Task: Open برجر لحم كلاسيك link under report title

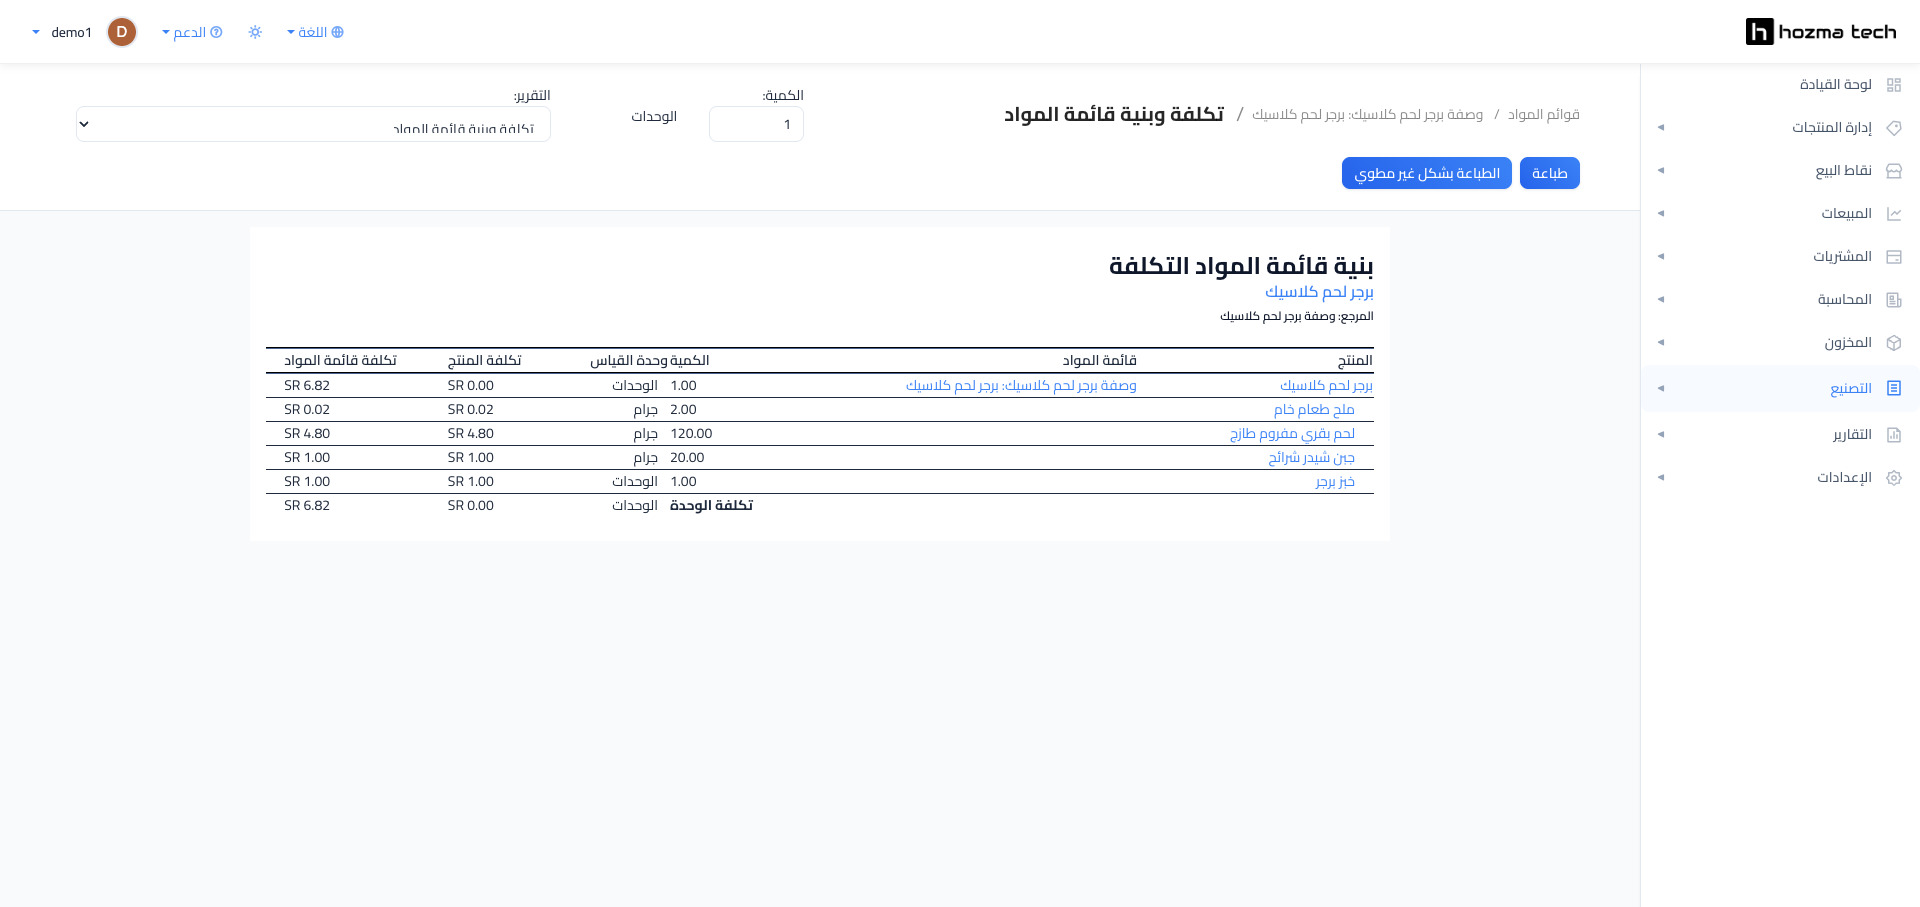Action: 1319,292
